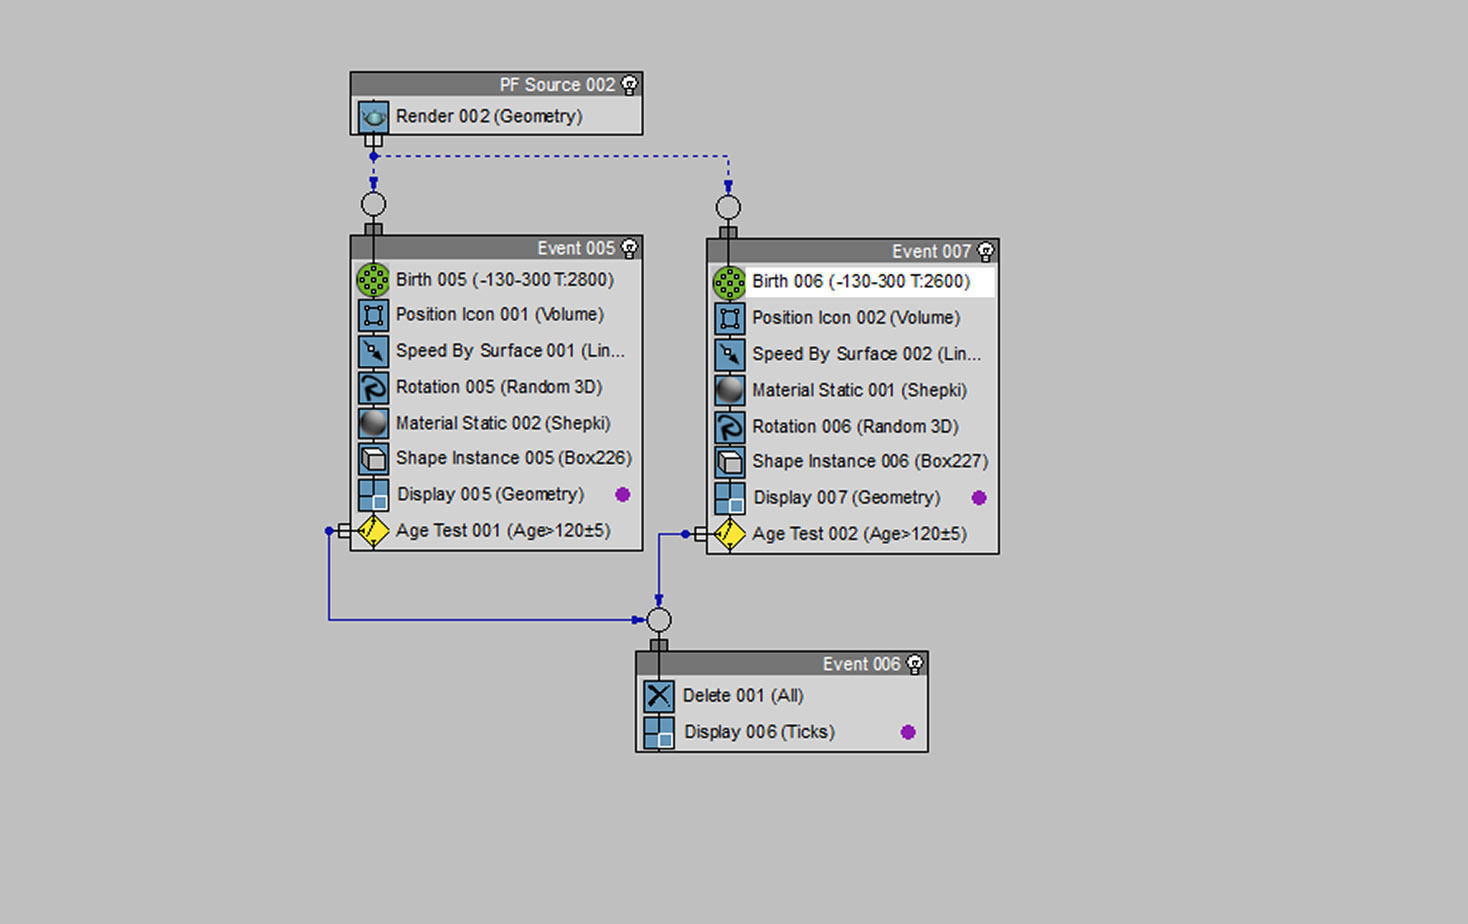Toggle PF Source 002 lightbulb on/off
1468x924 pixels.
(629, 85)
